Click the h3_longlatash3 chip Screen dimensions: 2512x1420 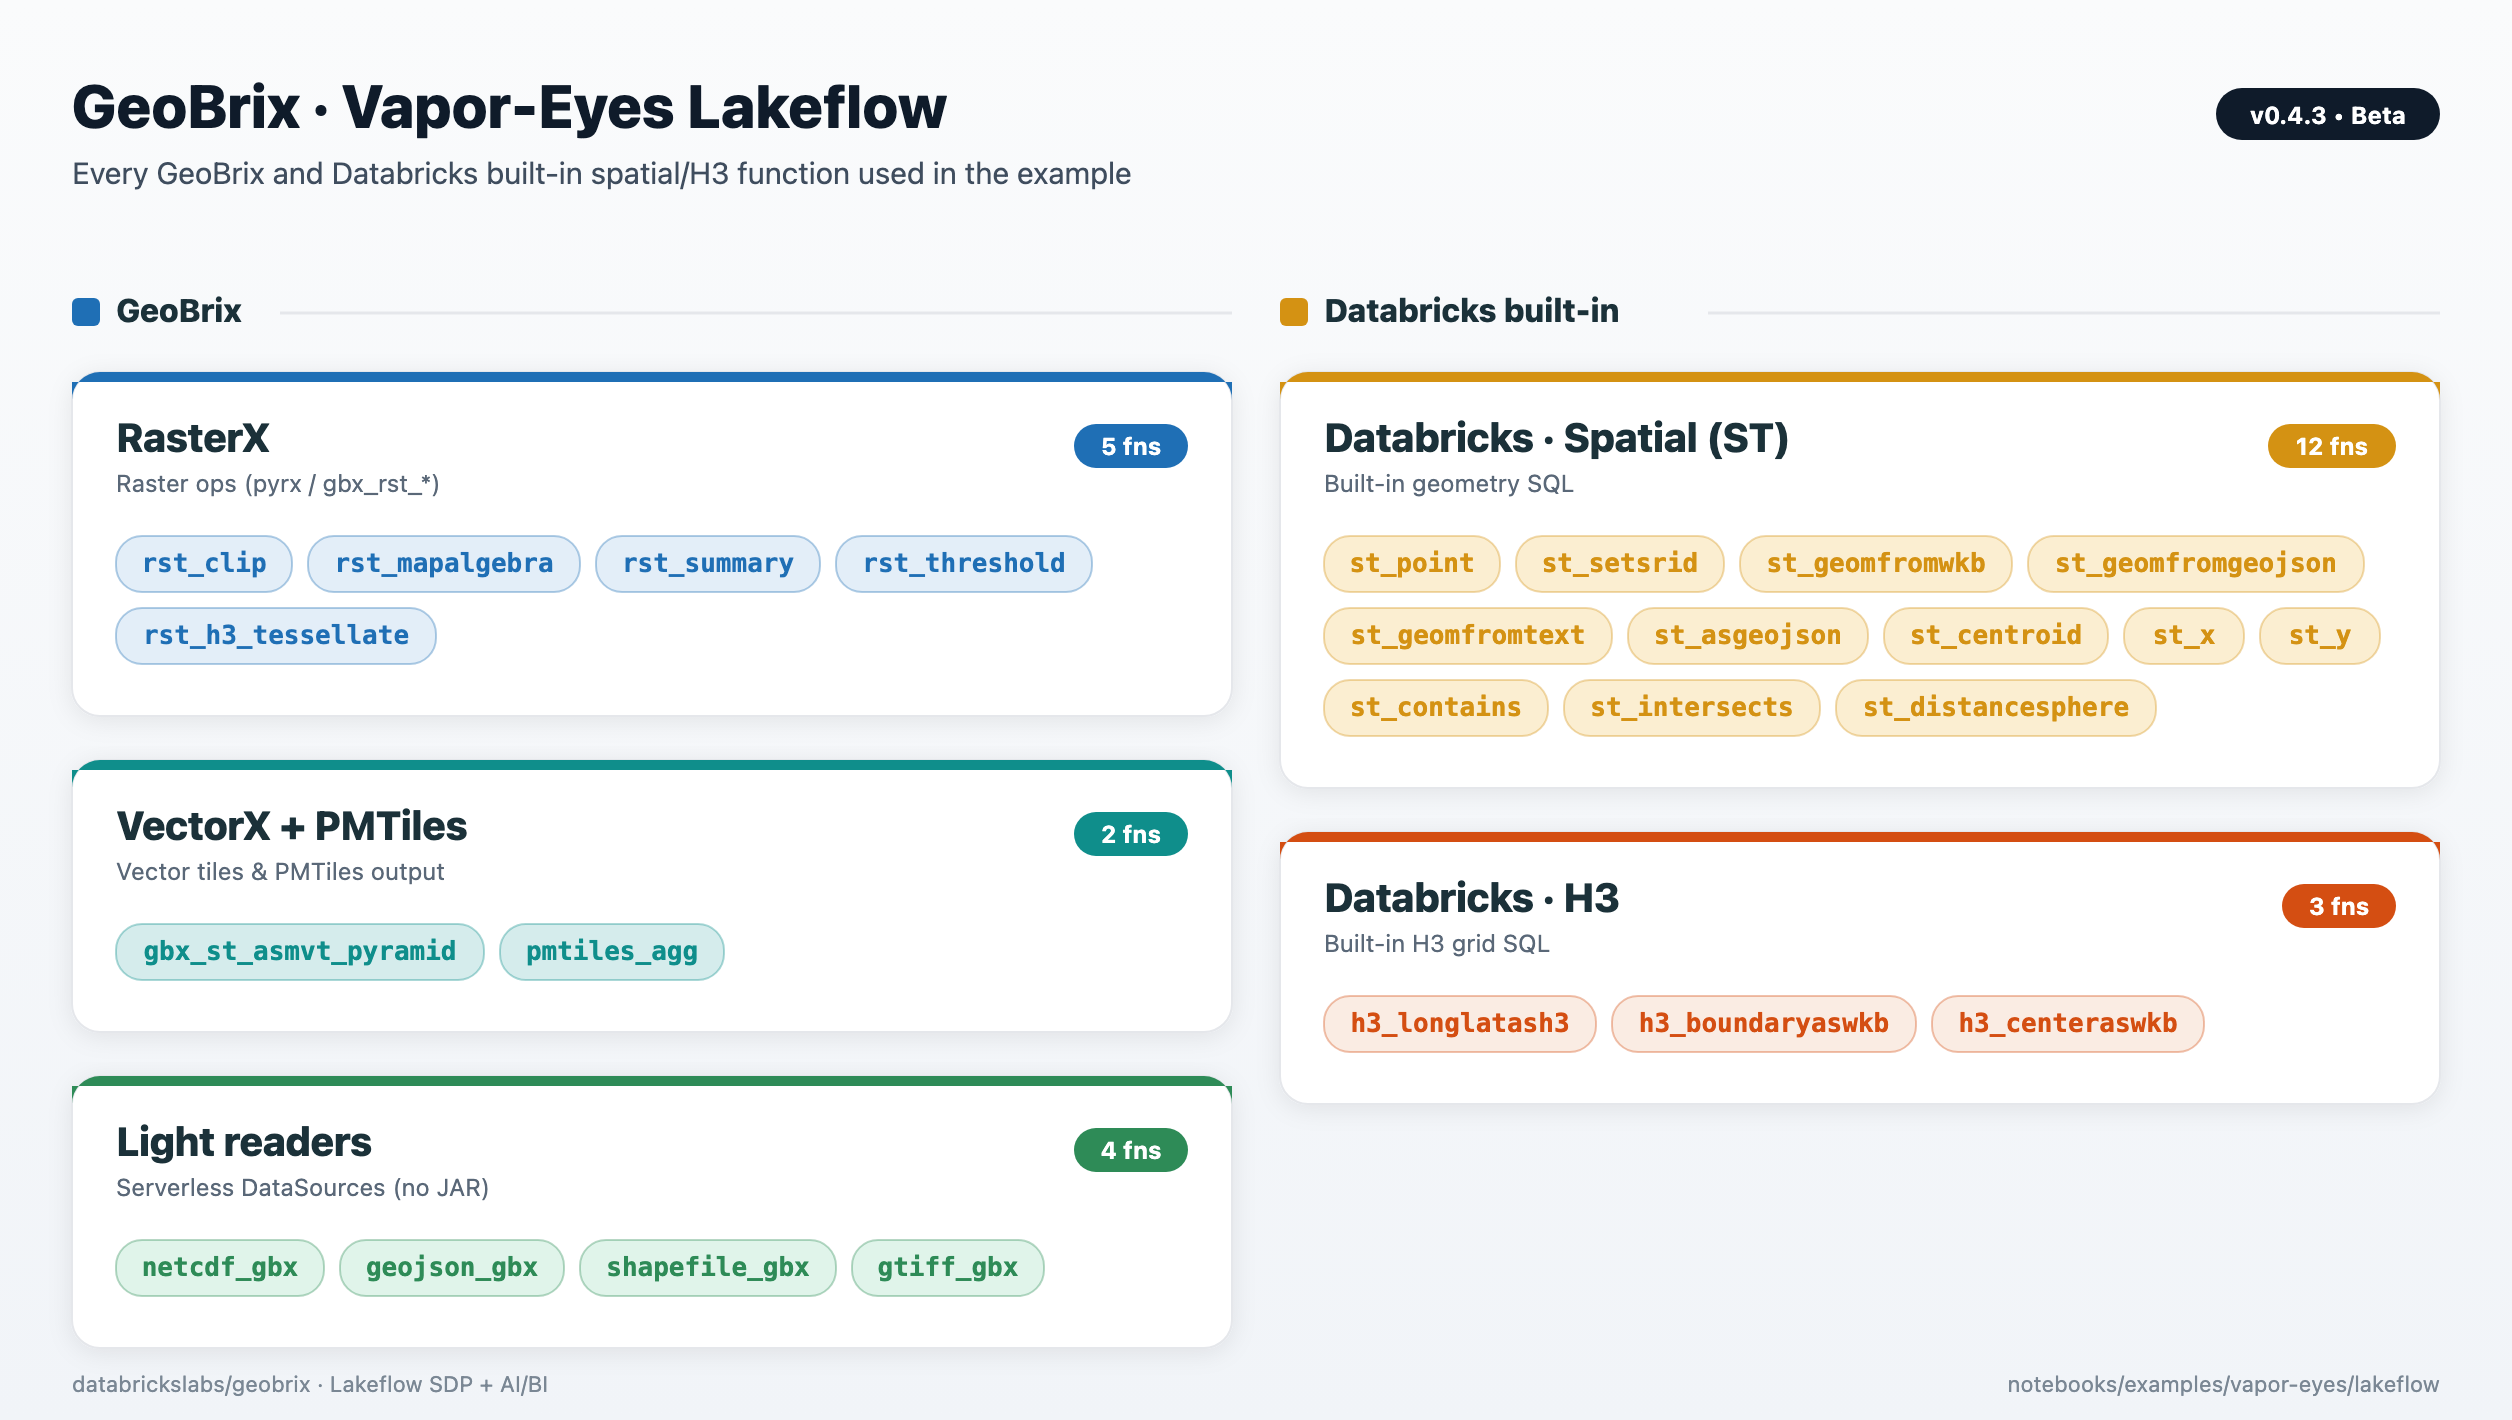tap(1460, 1024)
